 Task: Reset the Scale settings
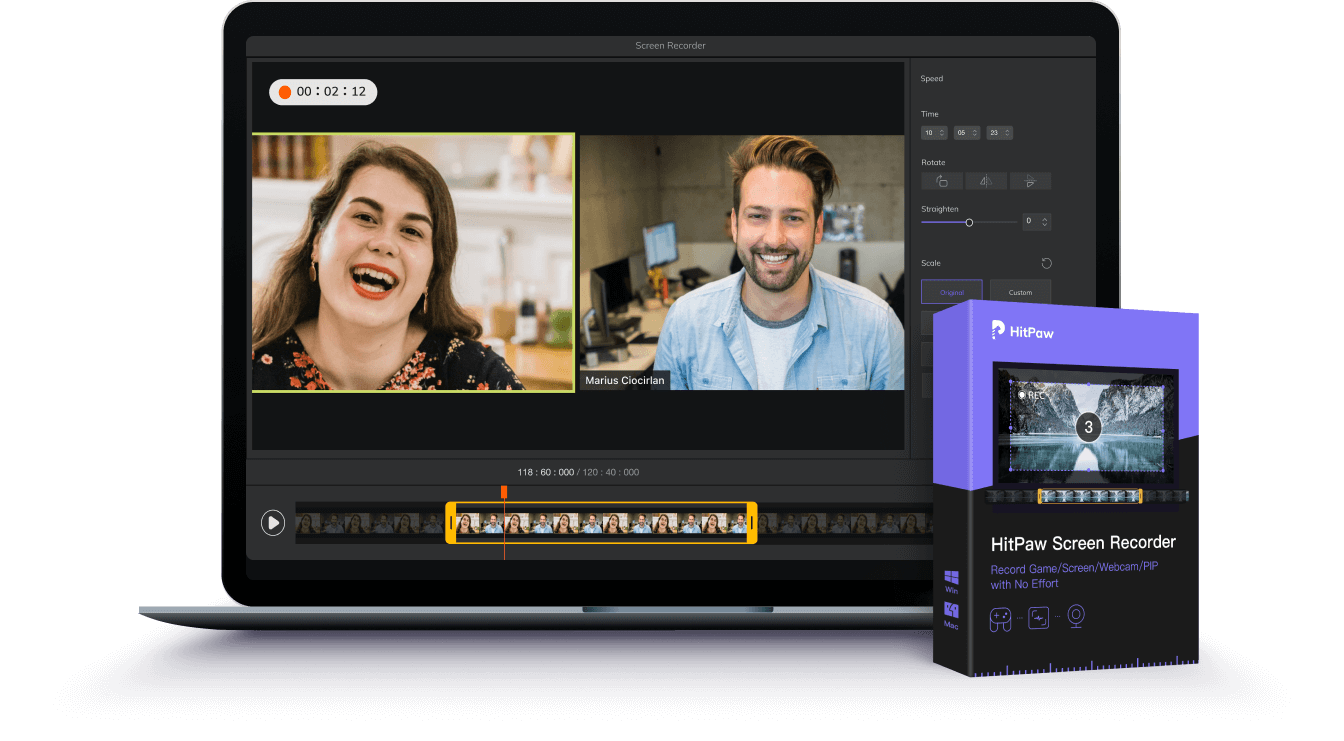click(x=1046, y=263)
